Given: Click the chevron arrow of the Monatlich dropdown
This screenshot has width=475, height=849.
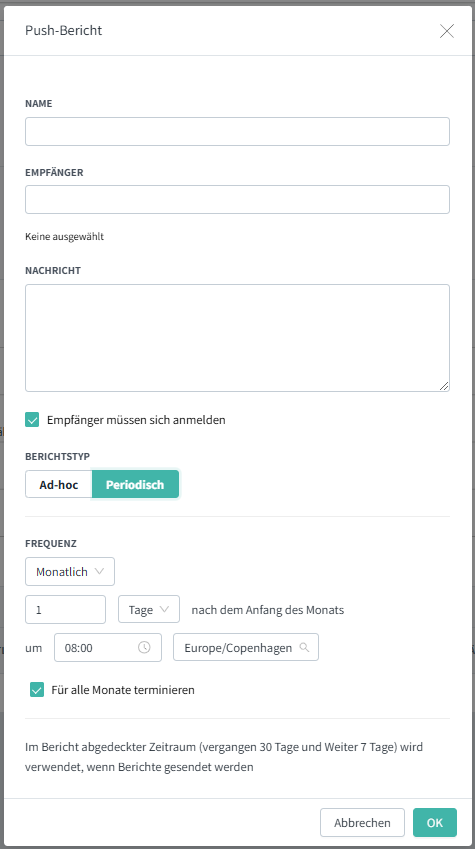Looking at the screenshot, I should click(99, 571).
